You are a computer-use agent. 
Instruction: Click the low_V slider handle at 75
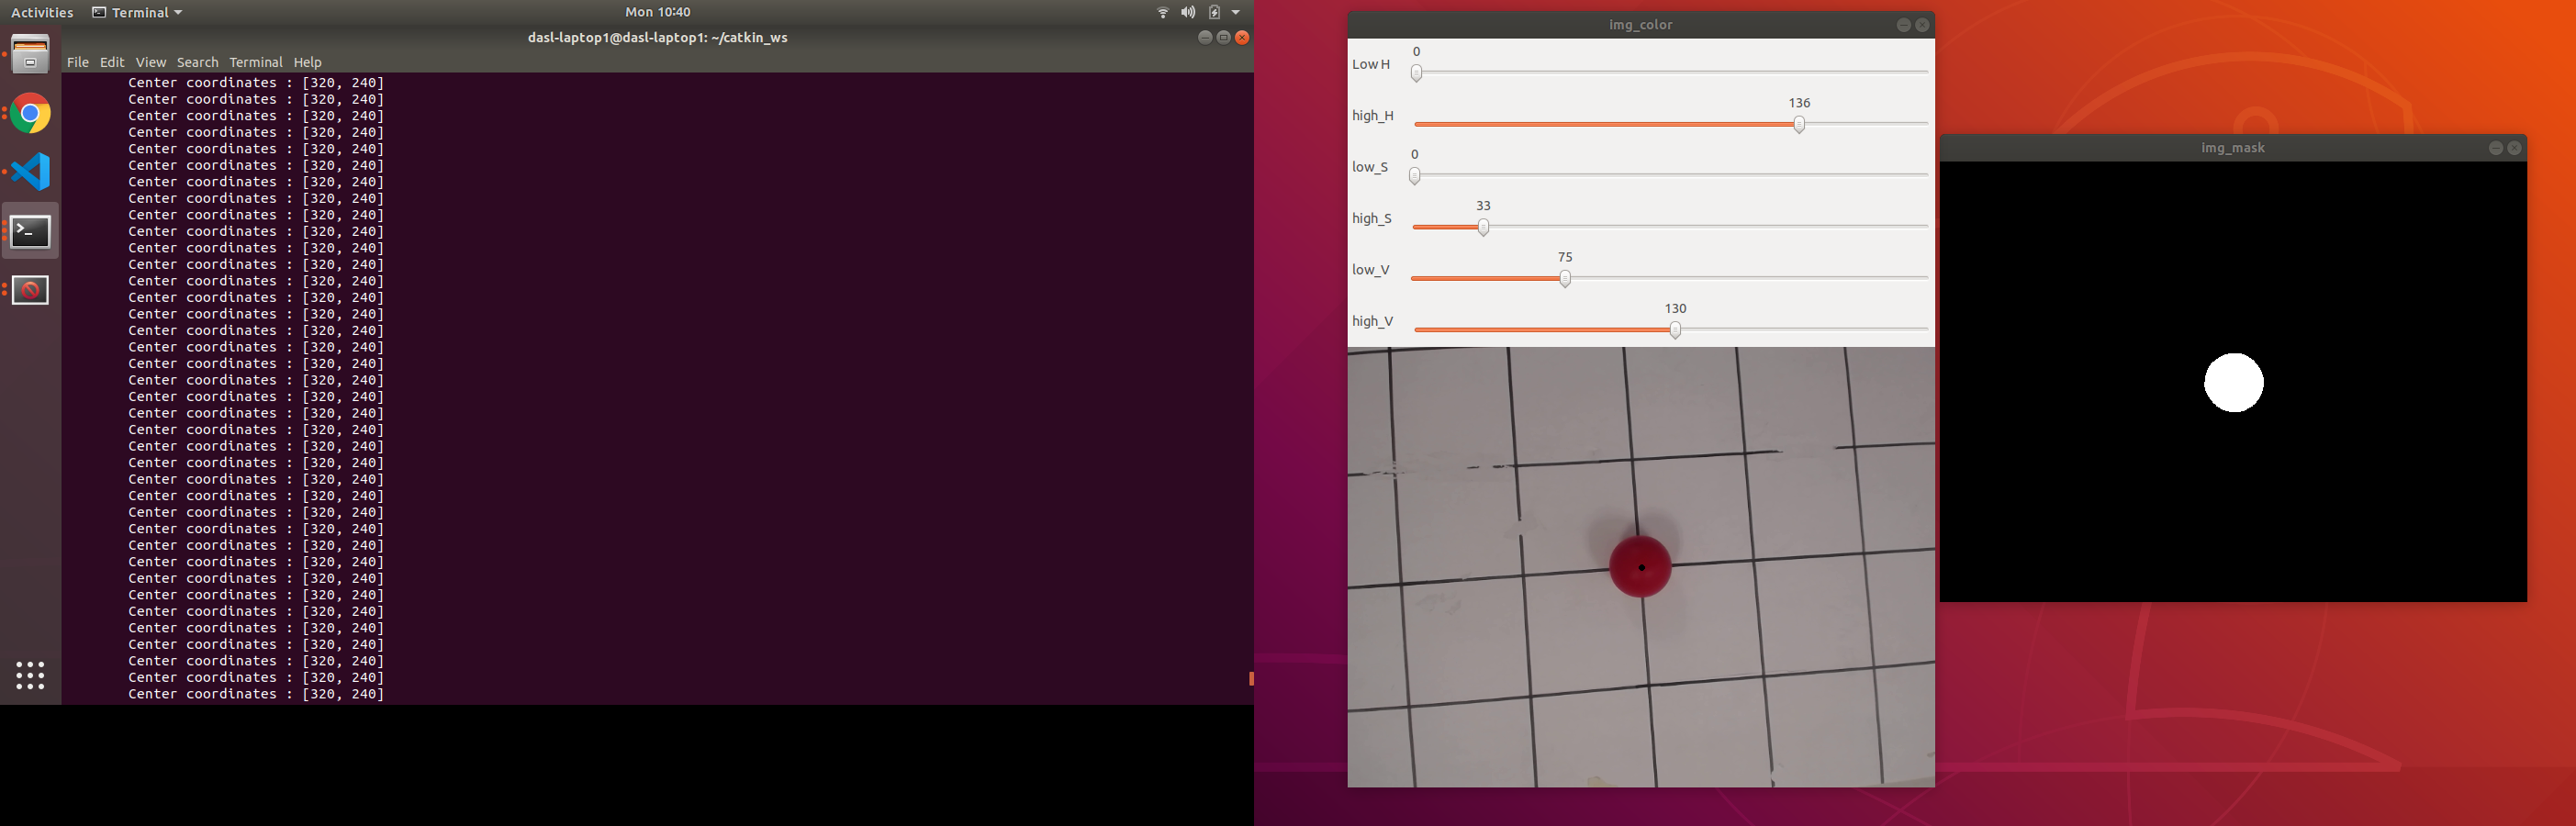click(x=1565, y=279)
